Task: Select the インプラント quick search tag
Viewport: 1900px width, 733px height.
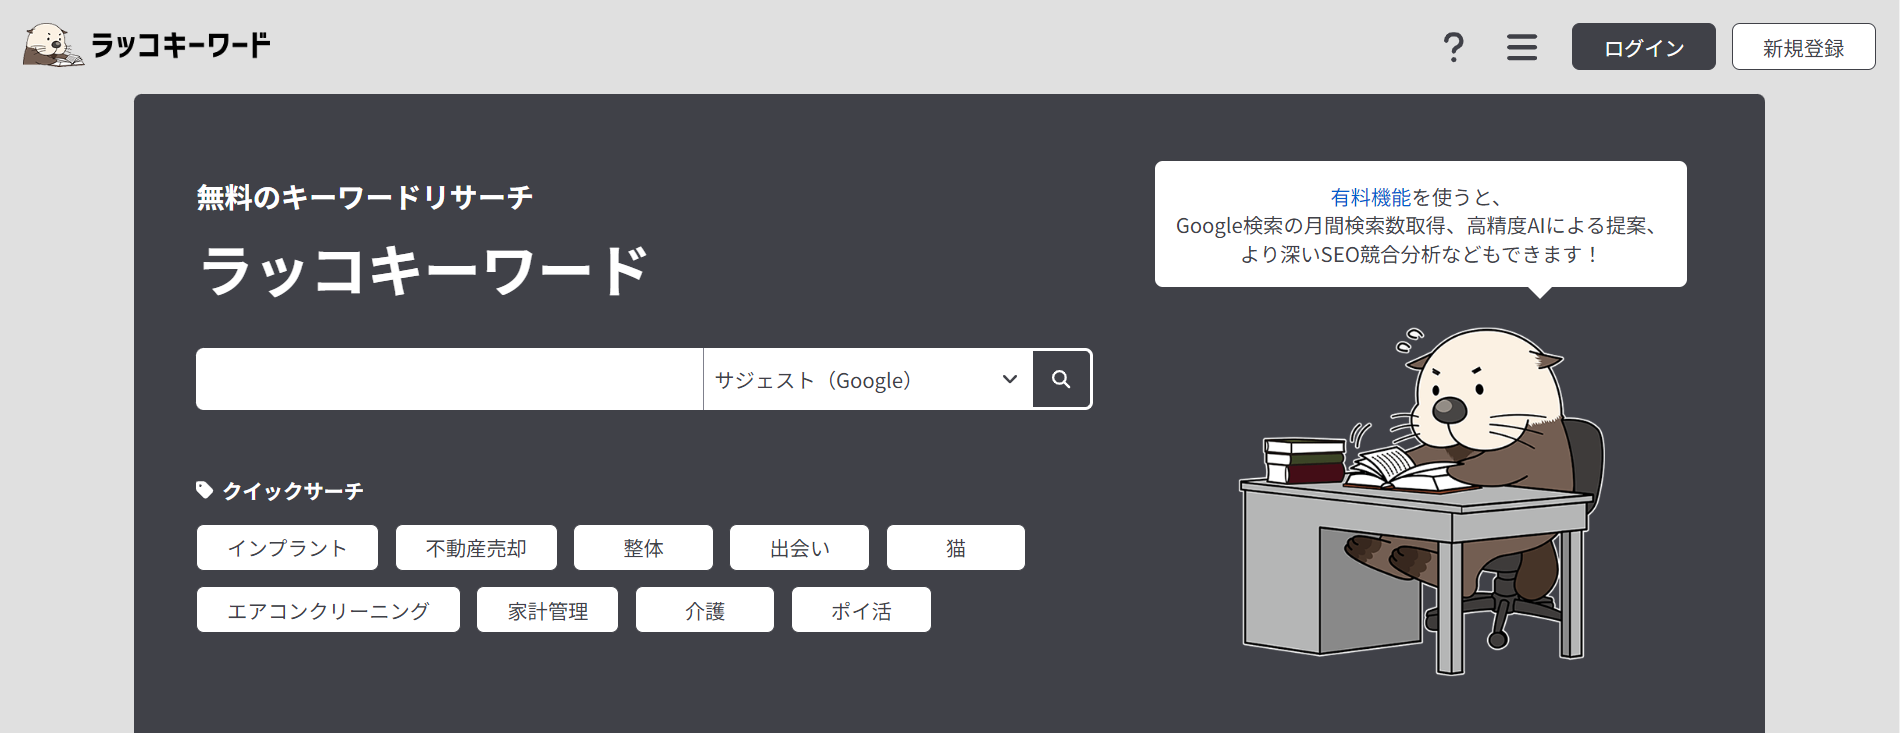Action: point(287,548)
